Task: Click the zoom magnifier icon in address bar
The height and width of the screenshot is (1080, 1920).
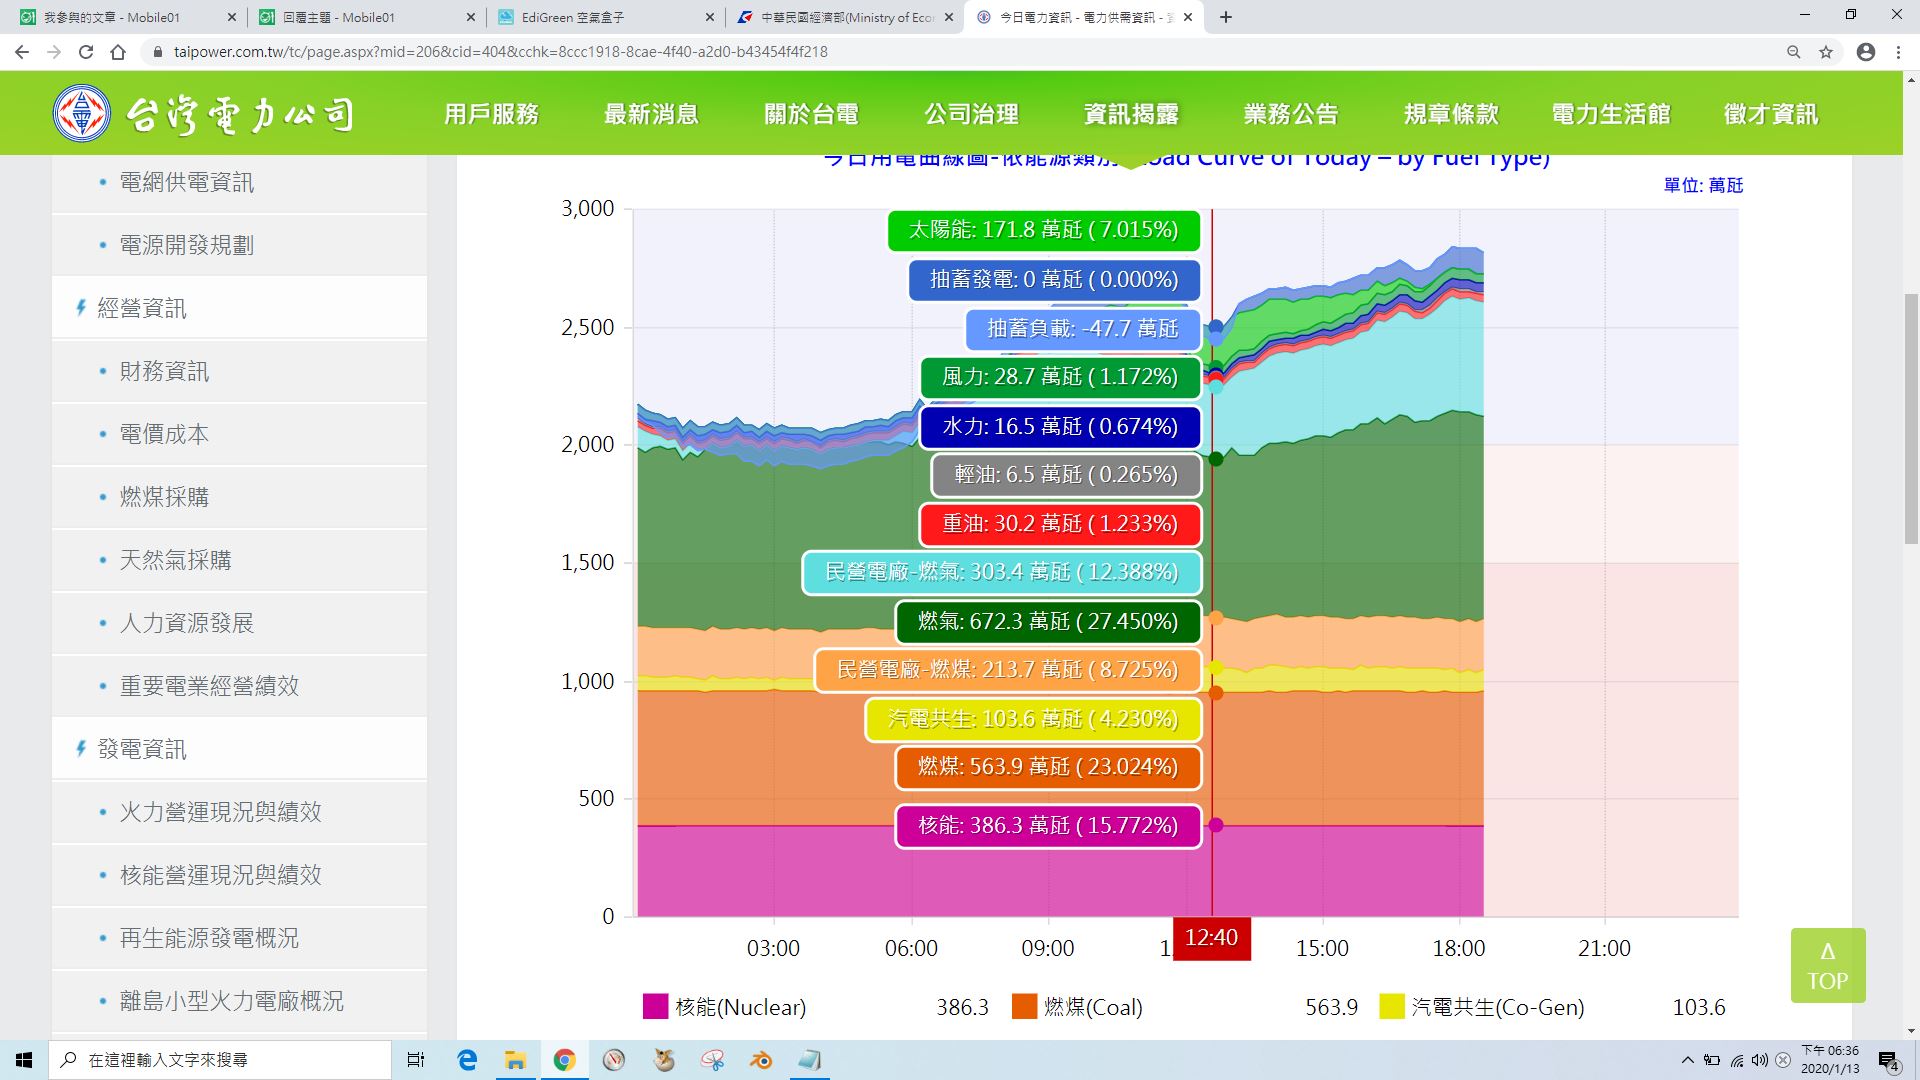Action: click(1794, 52)
